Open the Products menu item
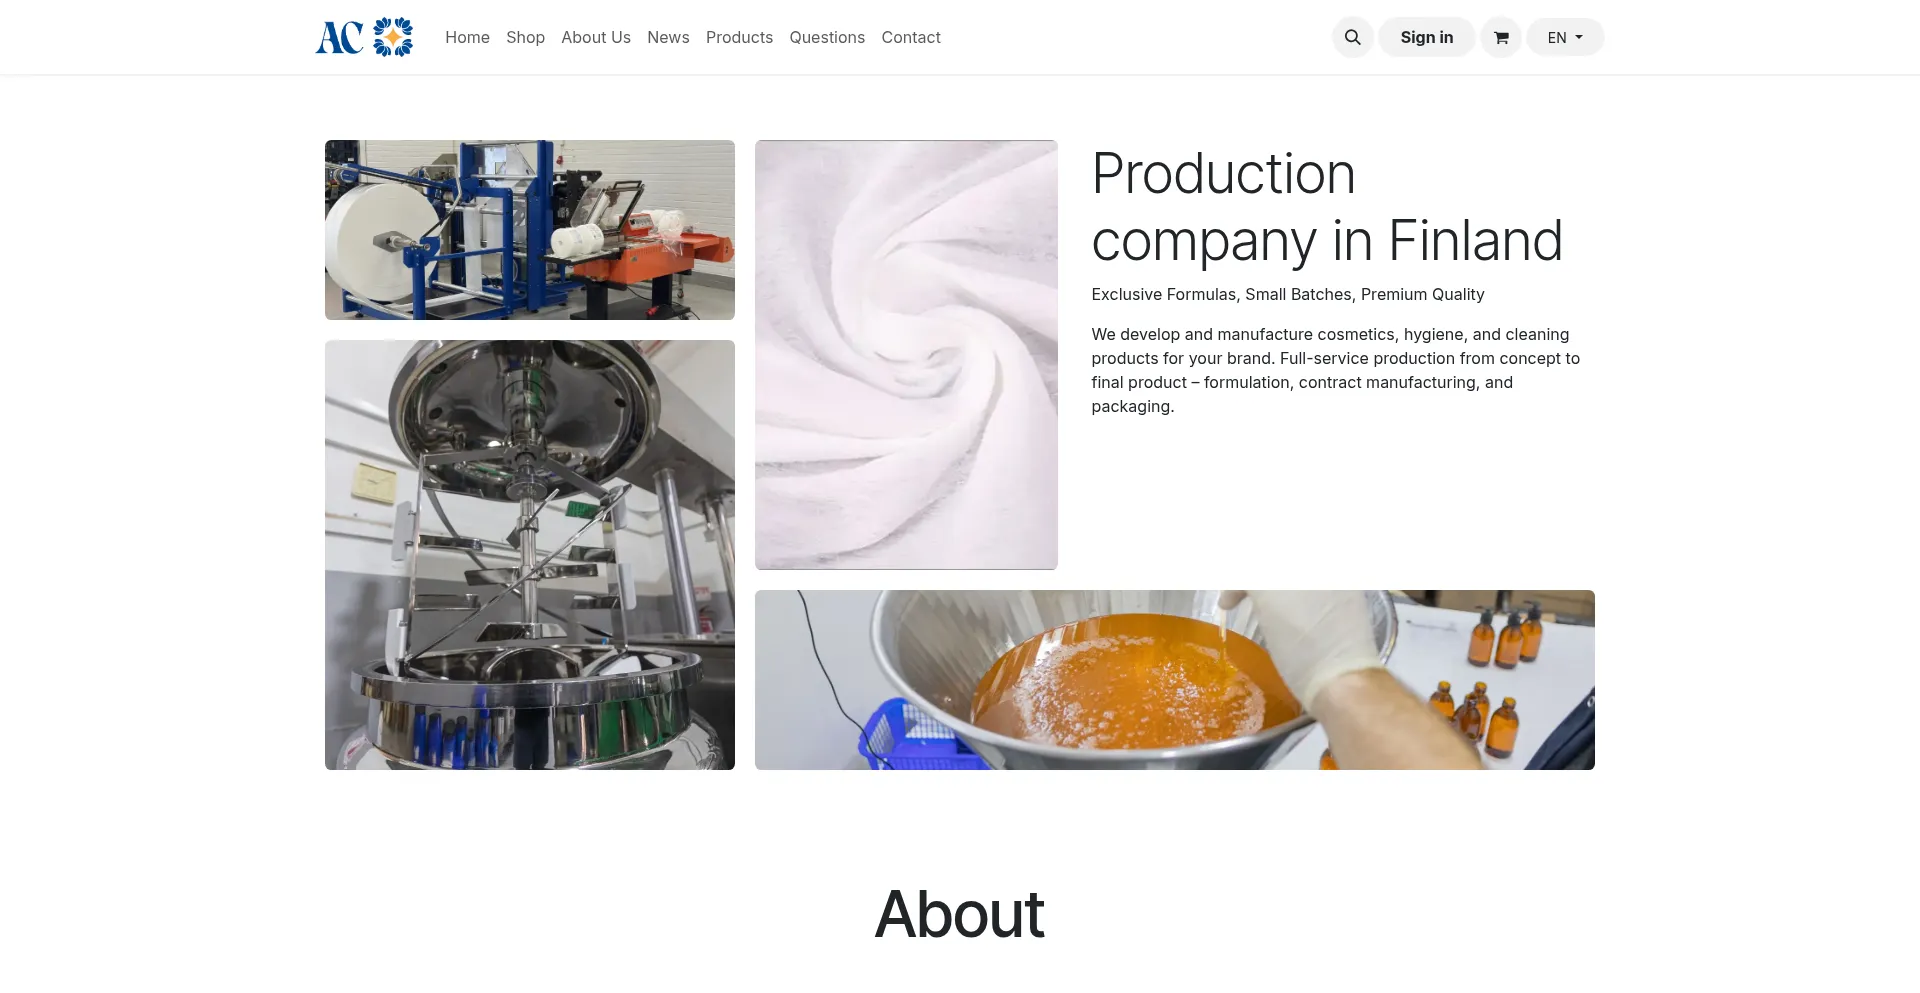This screenshot has height=993, width=1920. (x=739, y=37)
